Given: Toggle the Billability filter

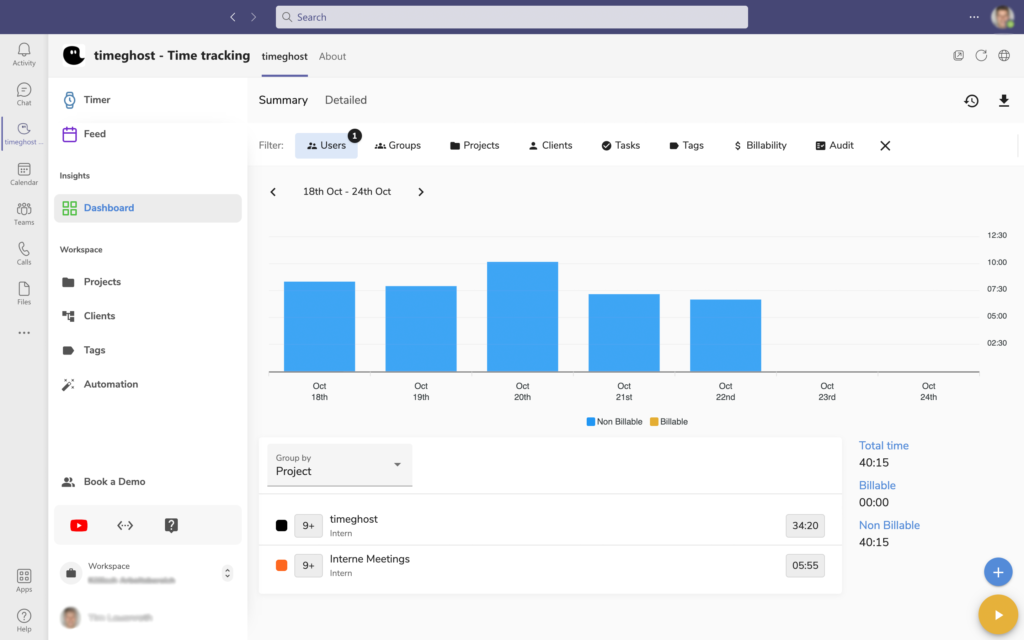Looking at the screenshot, I should pyautogui.click(x=760, y=146).
